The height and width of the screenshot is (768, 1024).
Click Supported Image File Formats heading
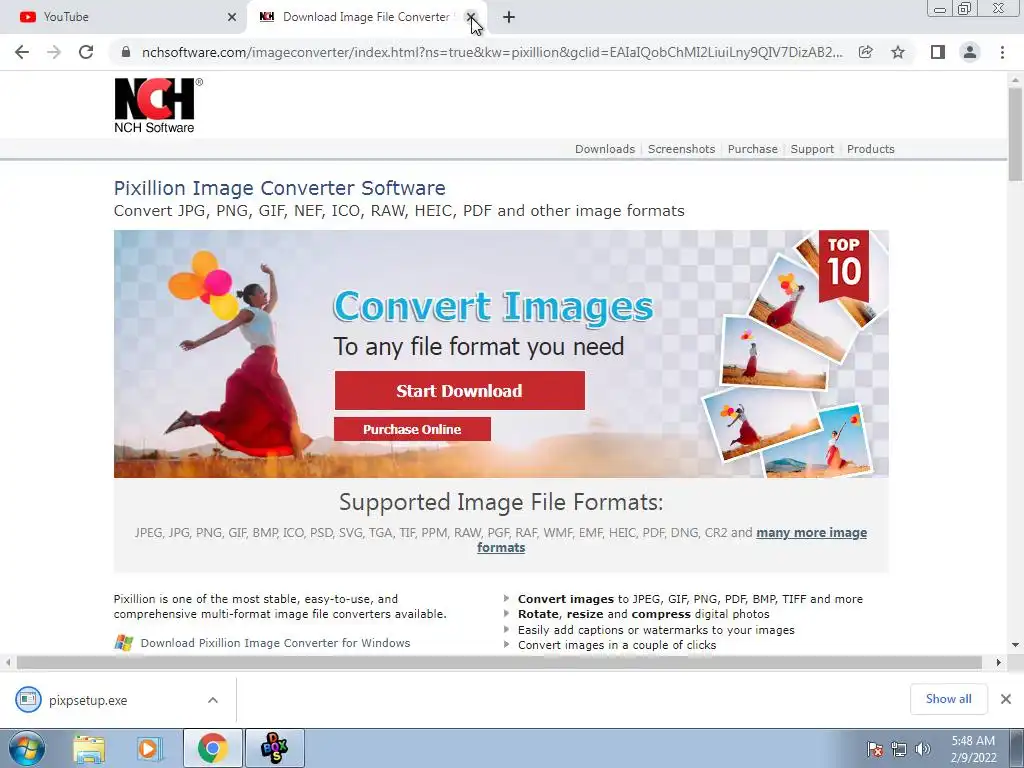501,502
